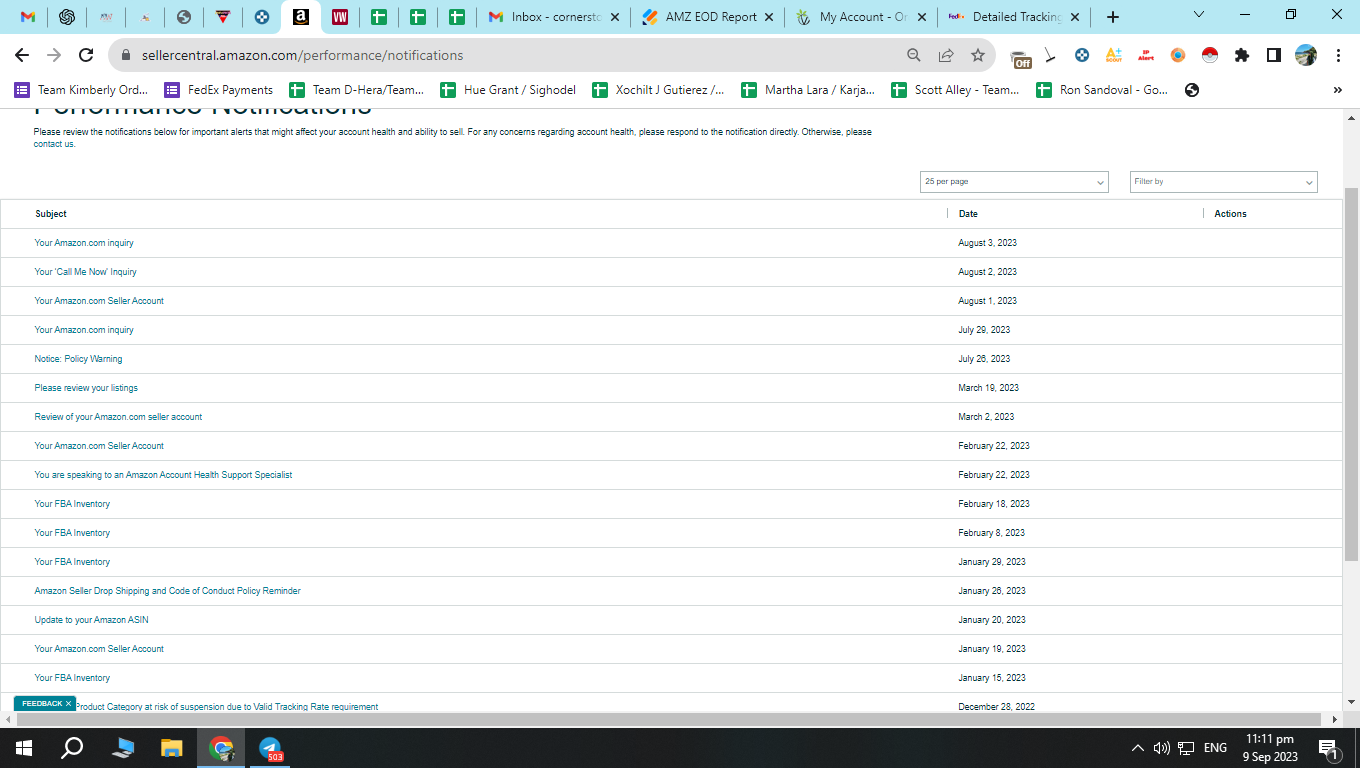Image resolution: width=1360 pixels, height=768 pixels.
Task: Open Update to your Amazon ASIN notification
Action: point(91,620)
